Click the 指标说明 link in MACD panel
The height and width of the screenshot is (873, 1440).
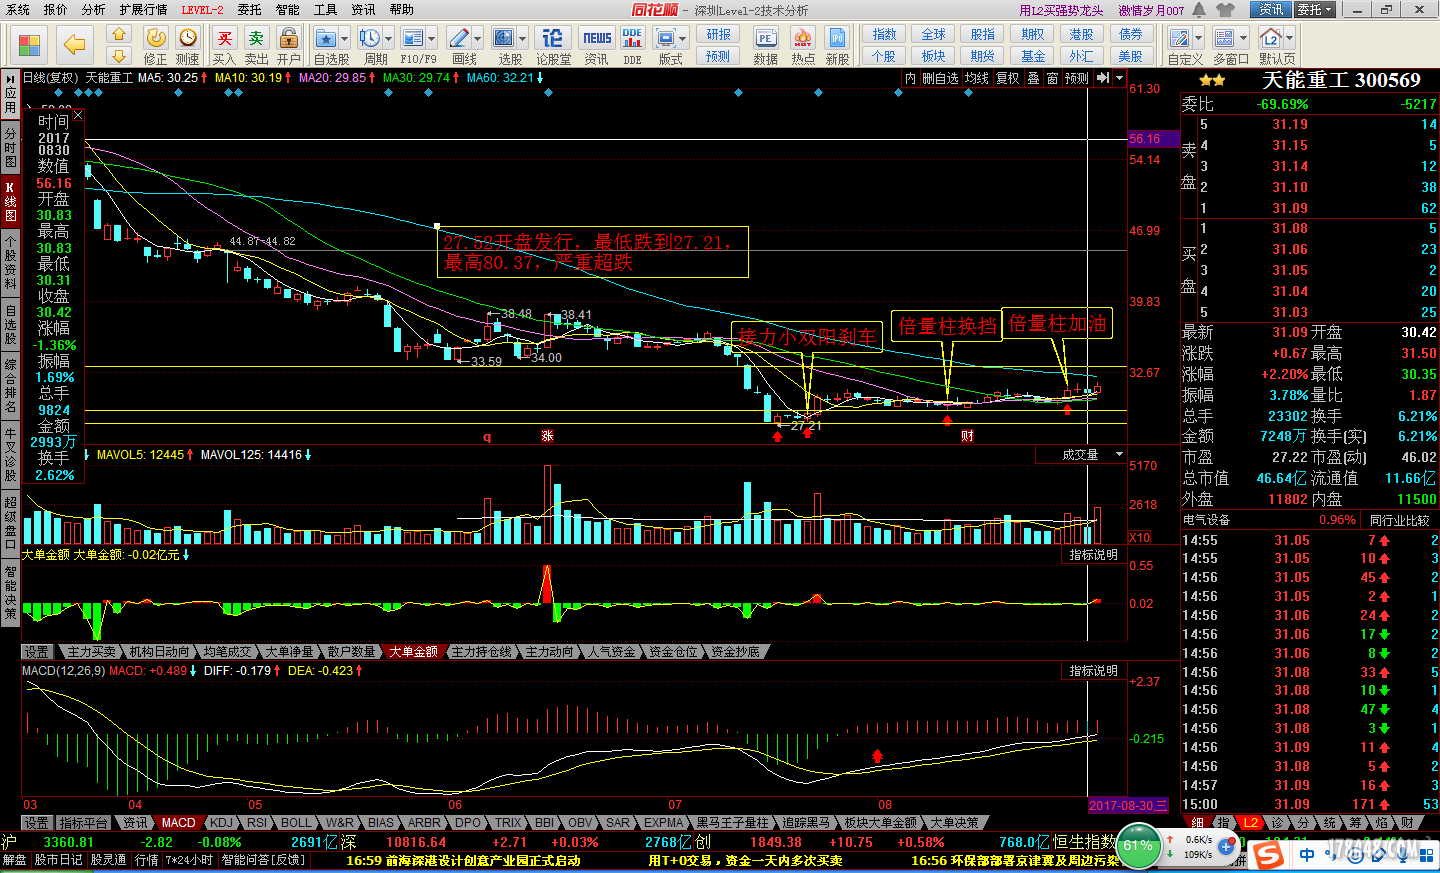(x=1093, y=671)
